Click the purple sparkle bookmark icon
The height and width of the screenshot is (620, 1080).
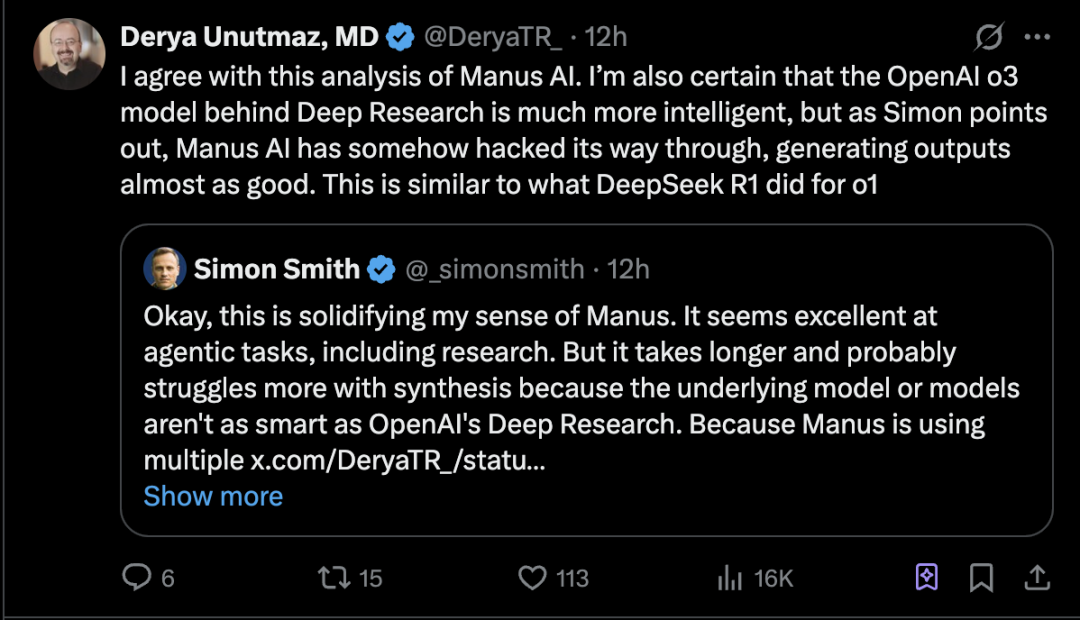(927, 577)
